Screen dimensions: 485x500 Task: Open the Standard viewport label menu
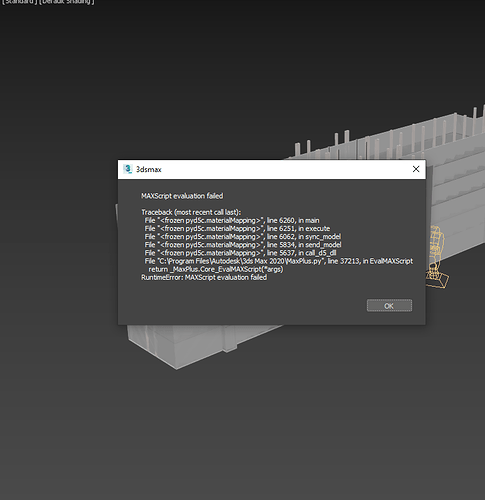coord(18,2)
